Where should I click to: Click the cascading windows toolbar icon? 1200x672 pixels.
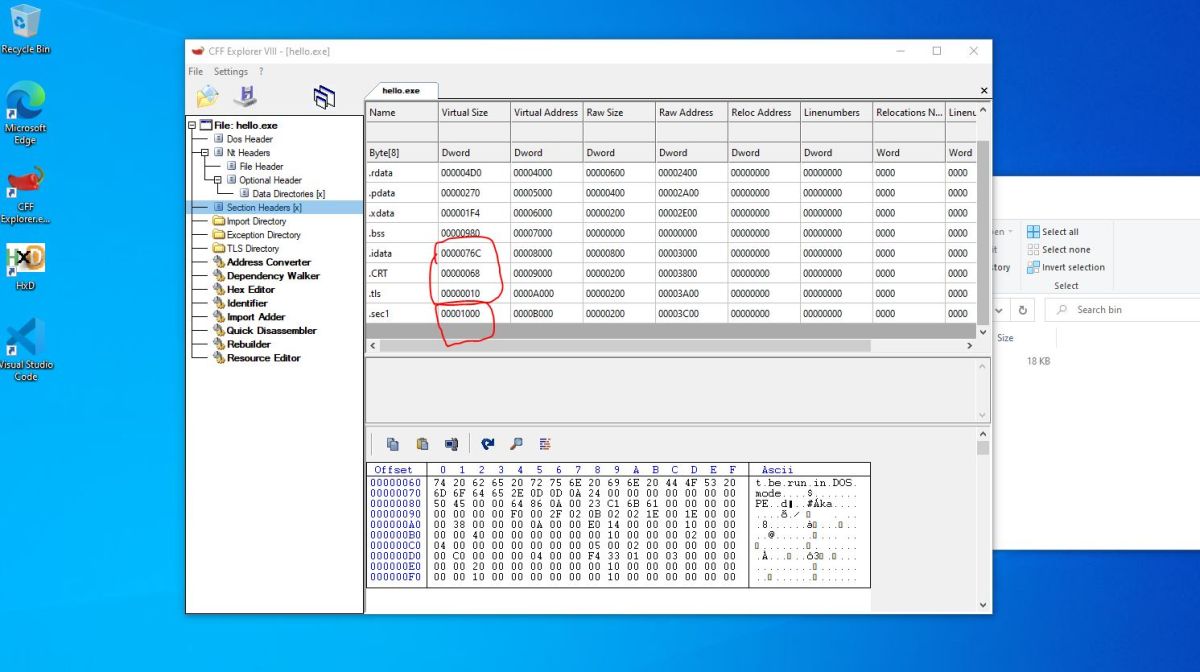(324, 96)
